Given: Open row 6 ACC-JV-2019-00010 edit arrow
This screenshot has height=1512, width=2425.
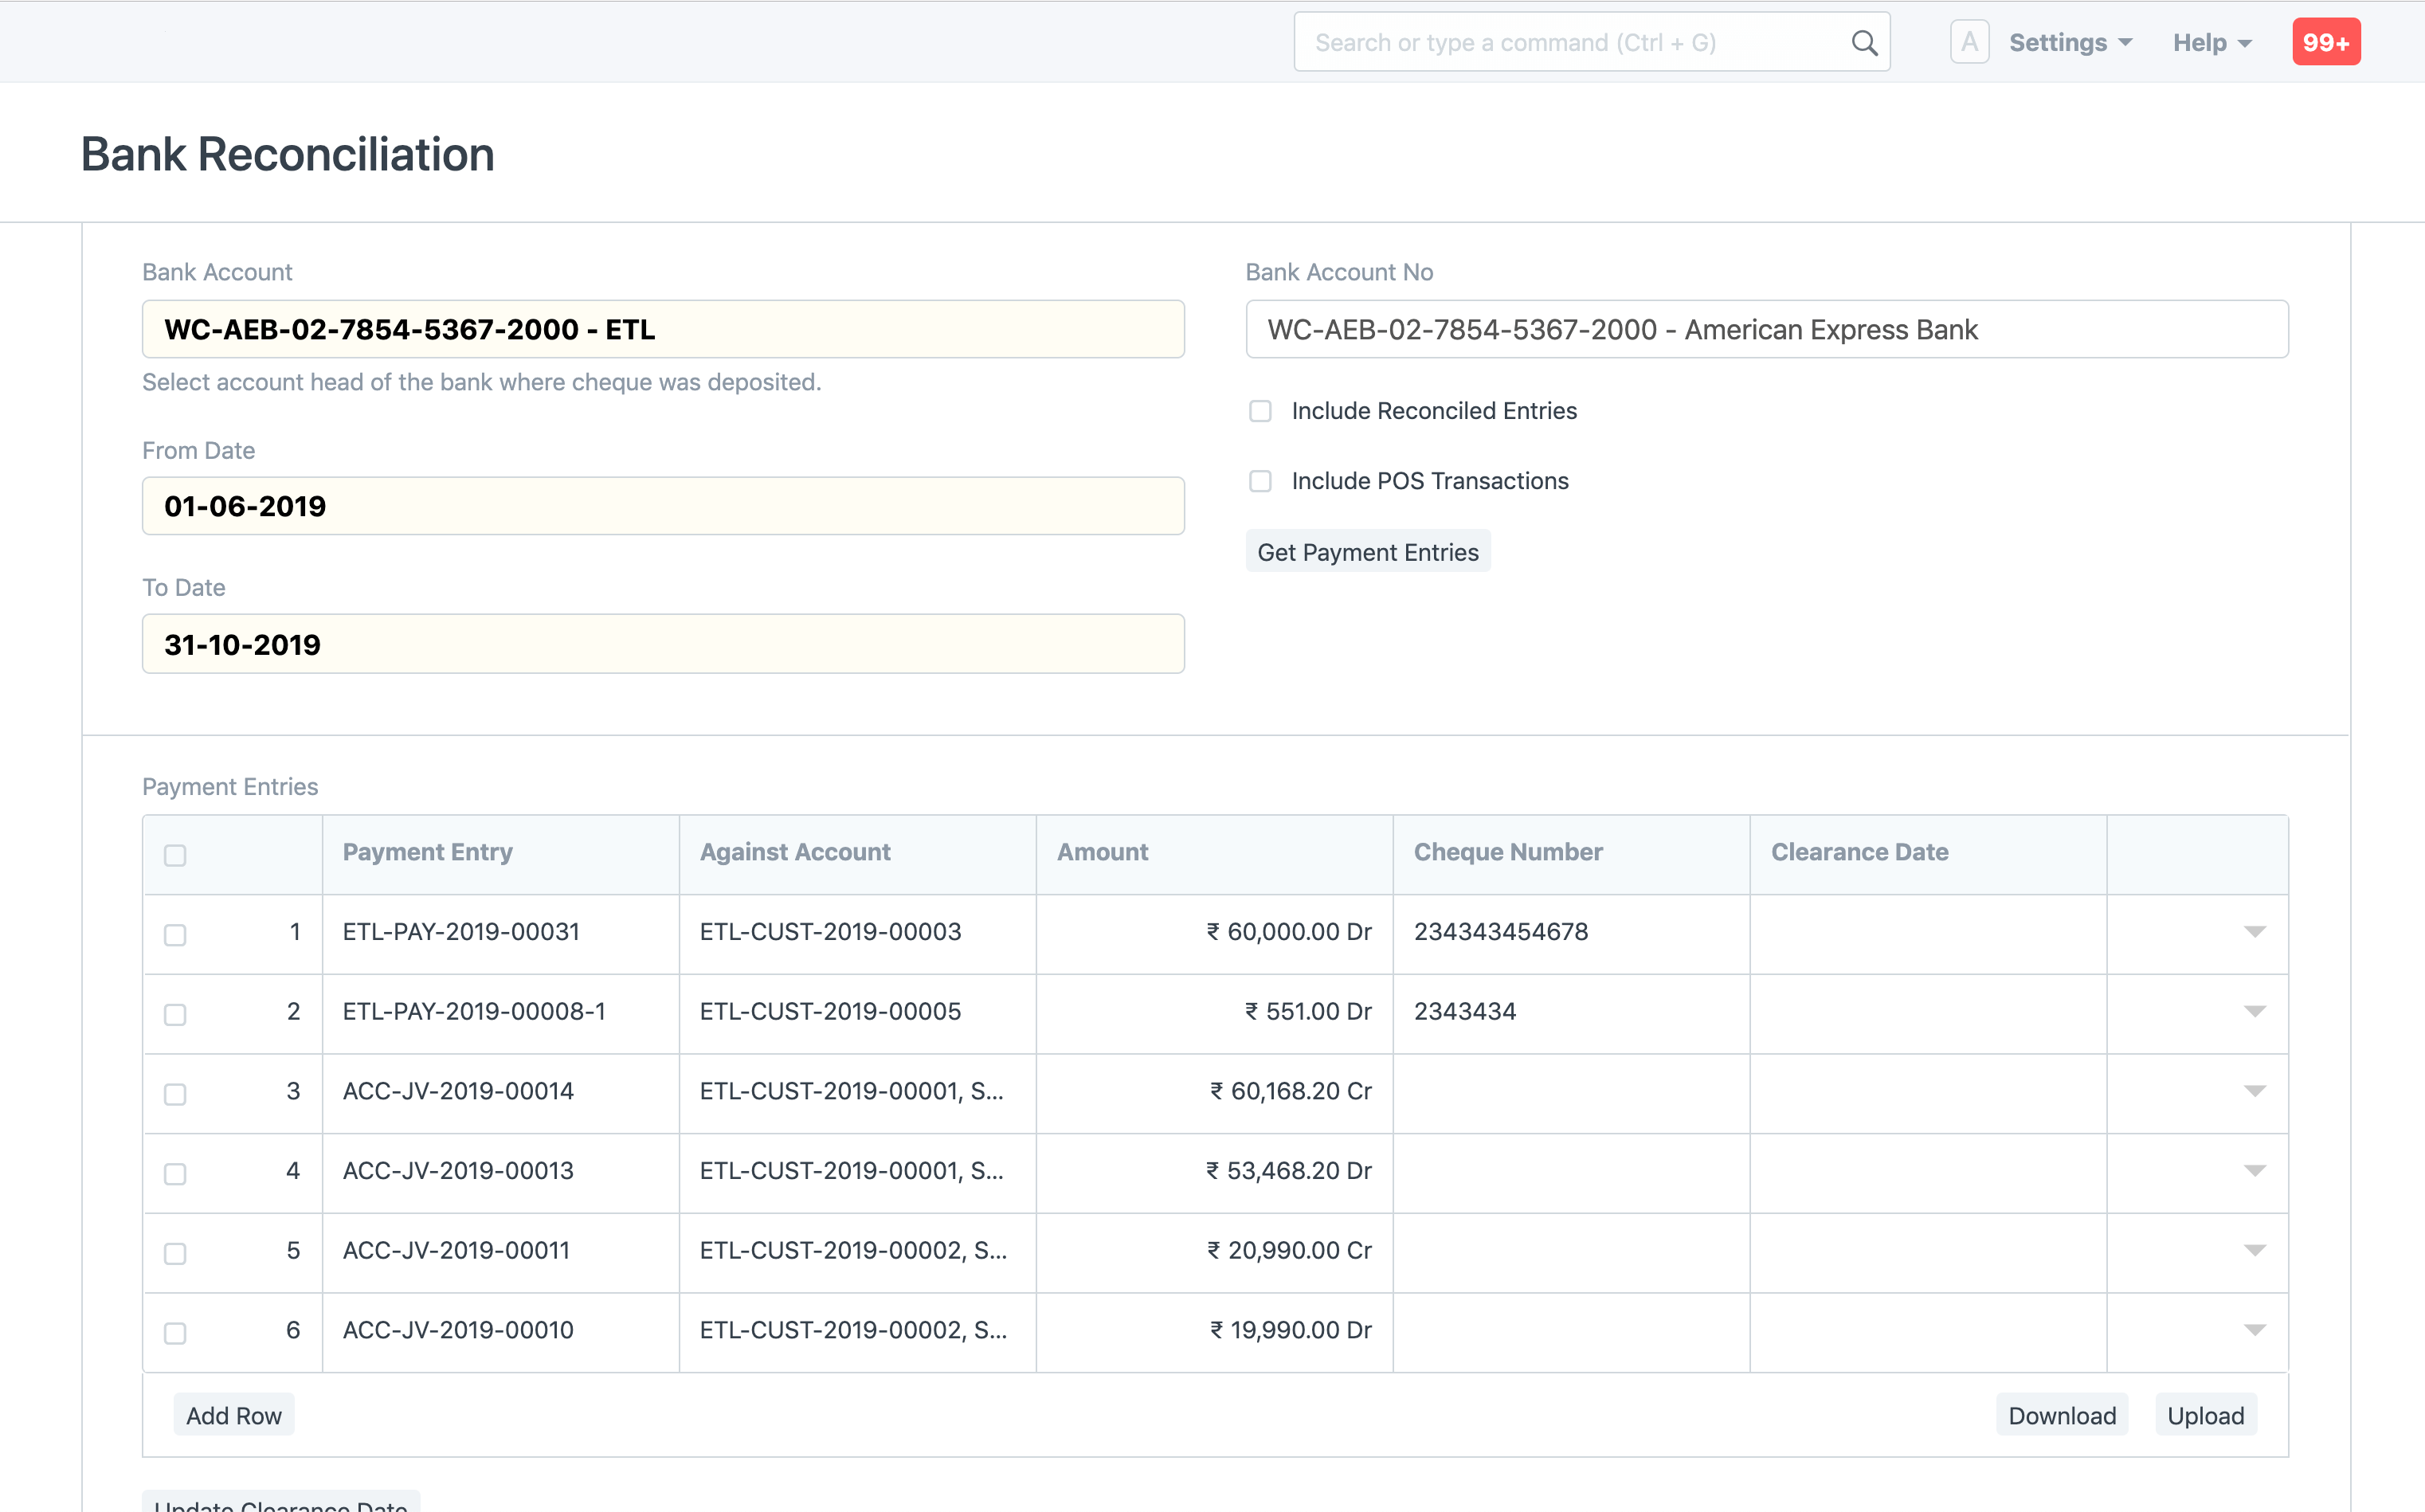Looking at the screenshot, I should tap(2254, 1330).
